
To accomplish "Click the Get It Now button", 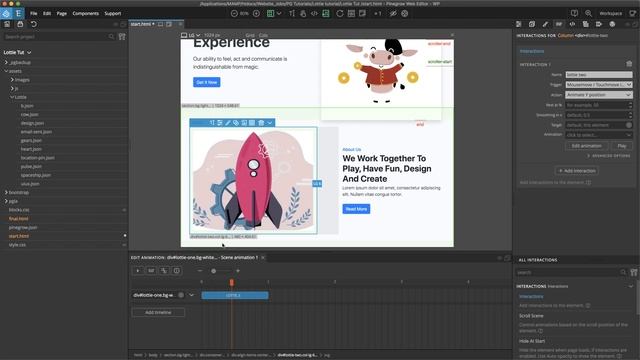I will 207,82.
